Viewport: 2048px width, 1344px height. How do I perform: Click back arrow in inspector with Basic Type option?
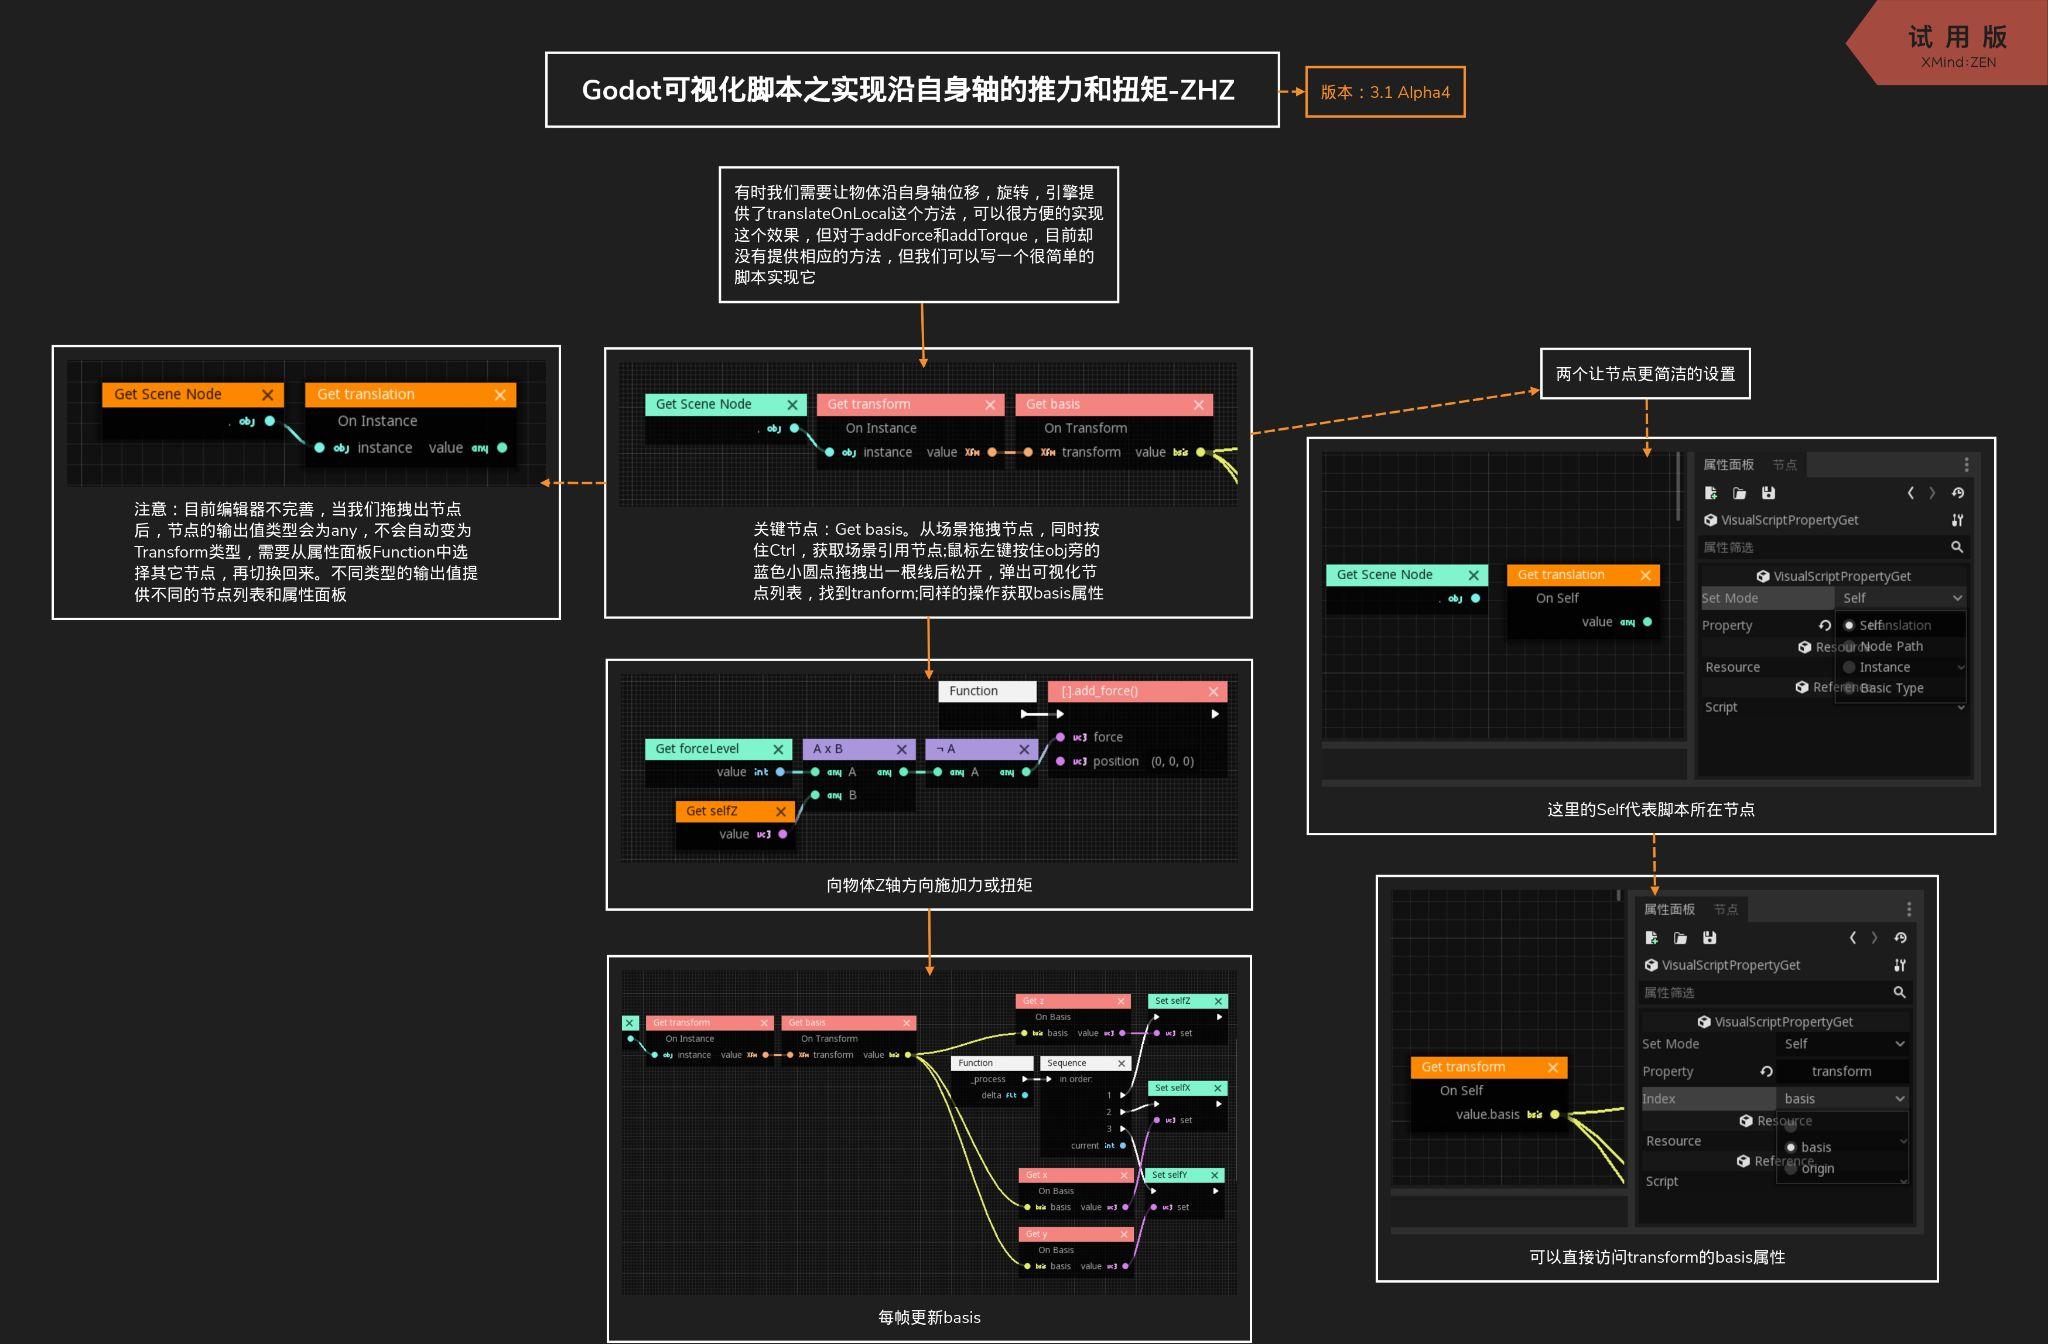point(1910,493)
